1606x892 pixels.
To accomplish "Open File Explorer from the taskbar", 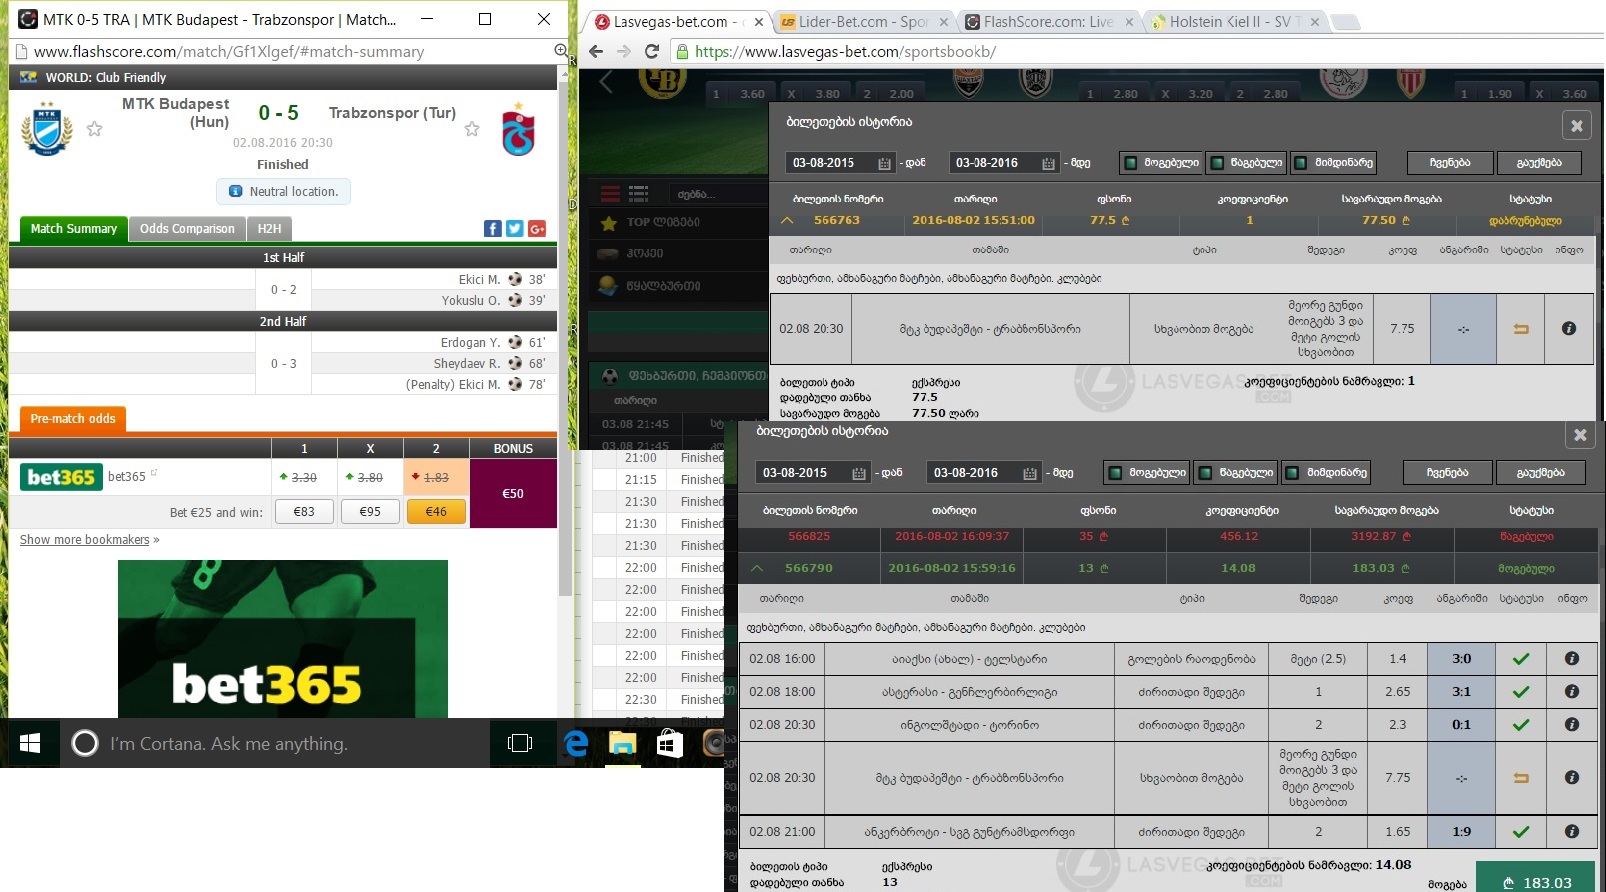I will [x=623, y=743].
